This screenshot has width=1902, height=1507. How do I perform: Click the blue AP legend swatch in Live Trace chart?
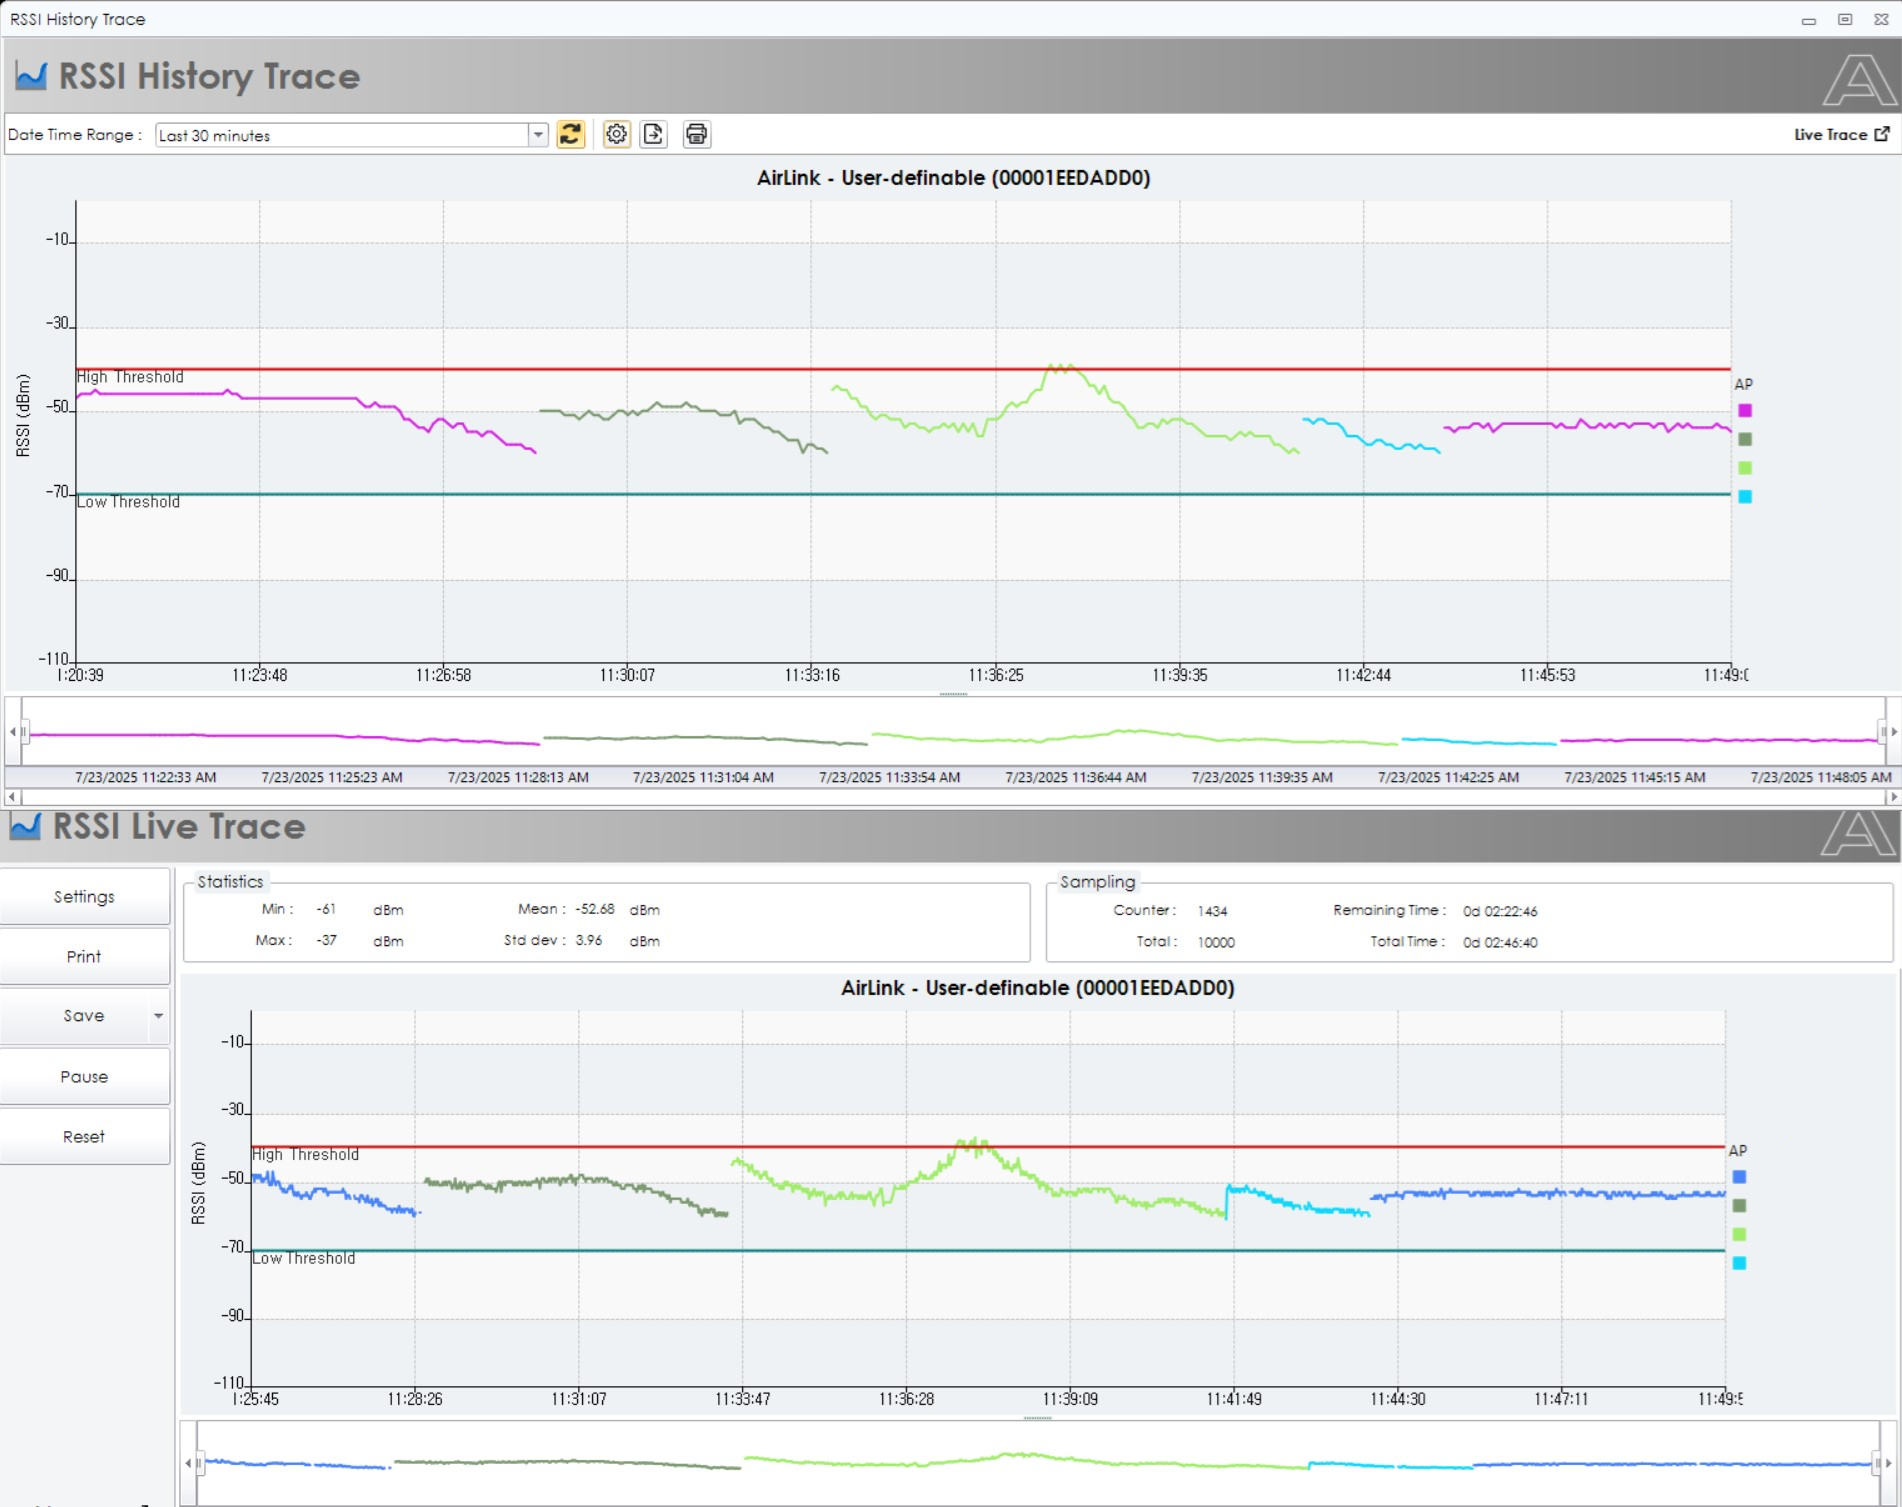[x=1739, y=1177]
